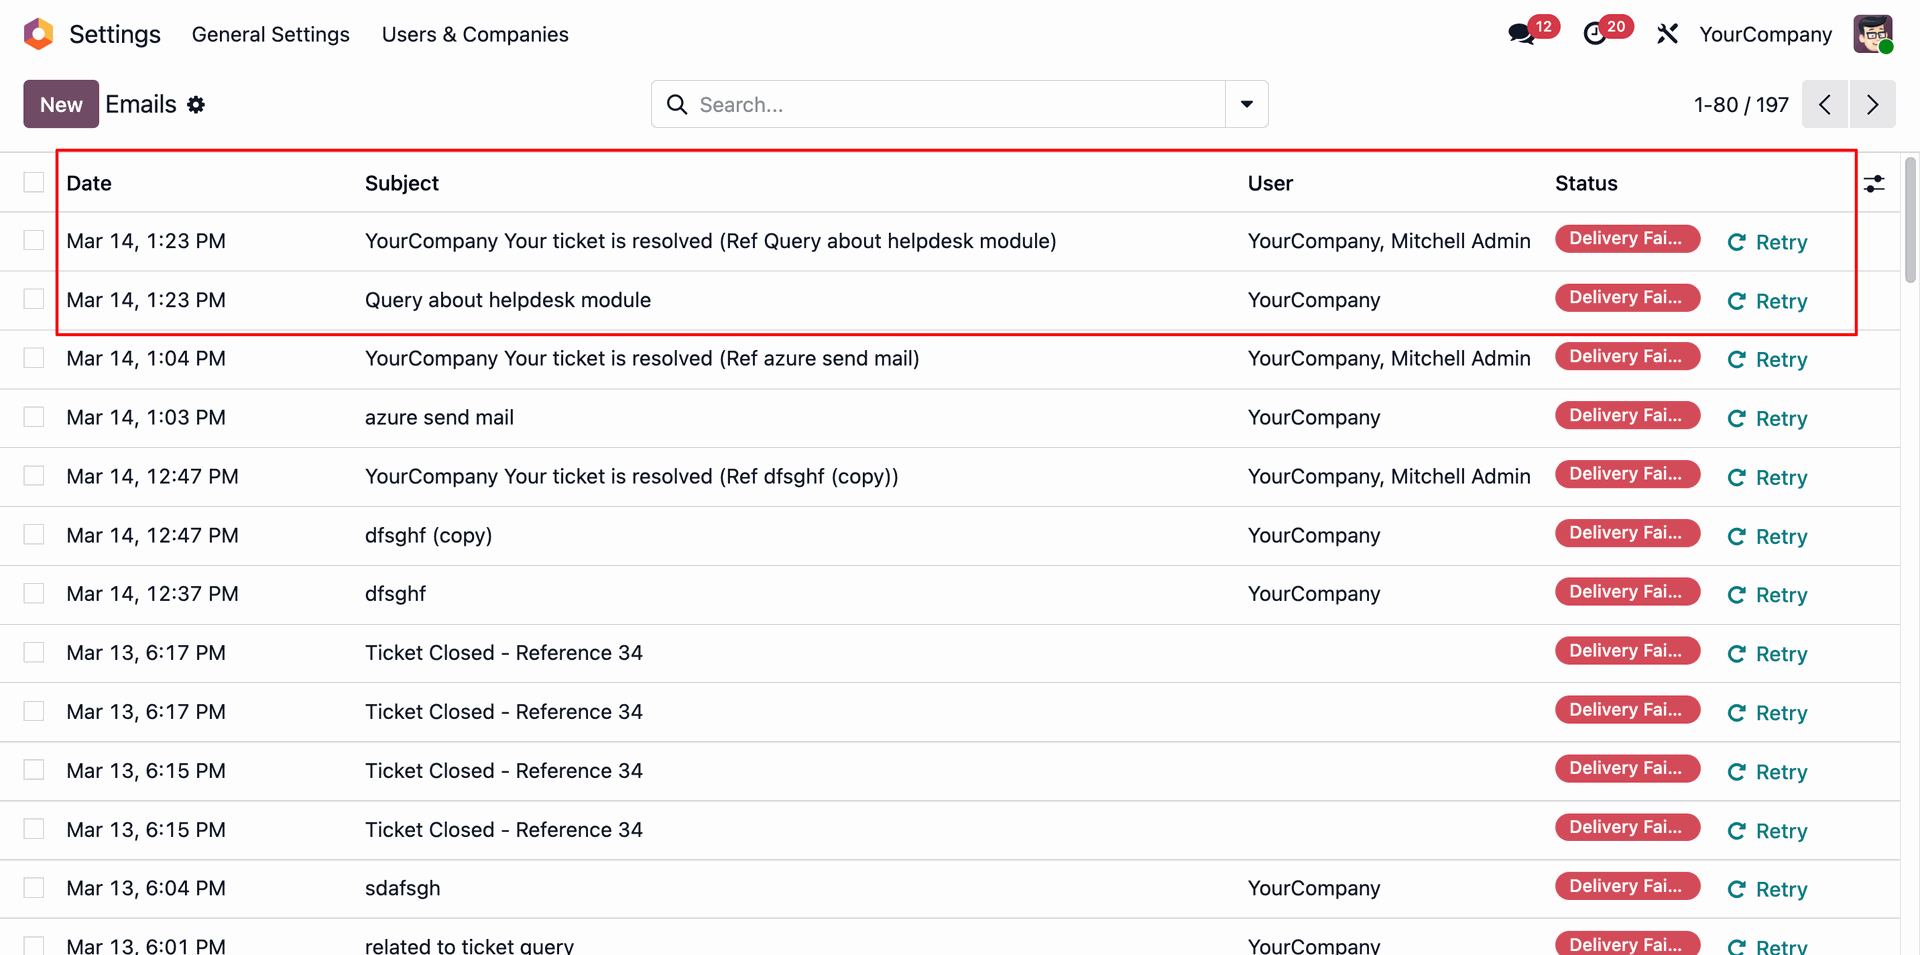Viewport: 1920px width, 955px height.
Task: Retry sending the dfsghf email
Action: (x=1768, y=595)
